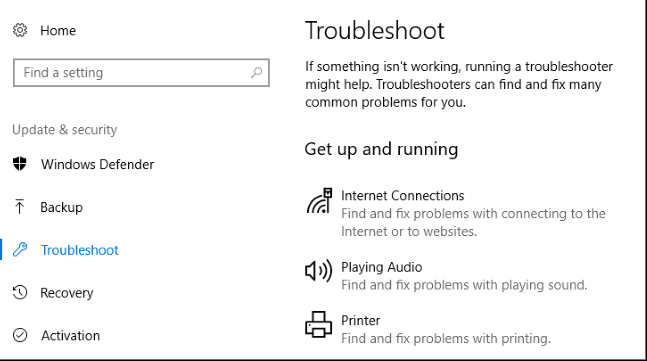Click the magnifier search icon
This screenshot has height=361, width=647.
click(256, 73)
